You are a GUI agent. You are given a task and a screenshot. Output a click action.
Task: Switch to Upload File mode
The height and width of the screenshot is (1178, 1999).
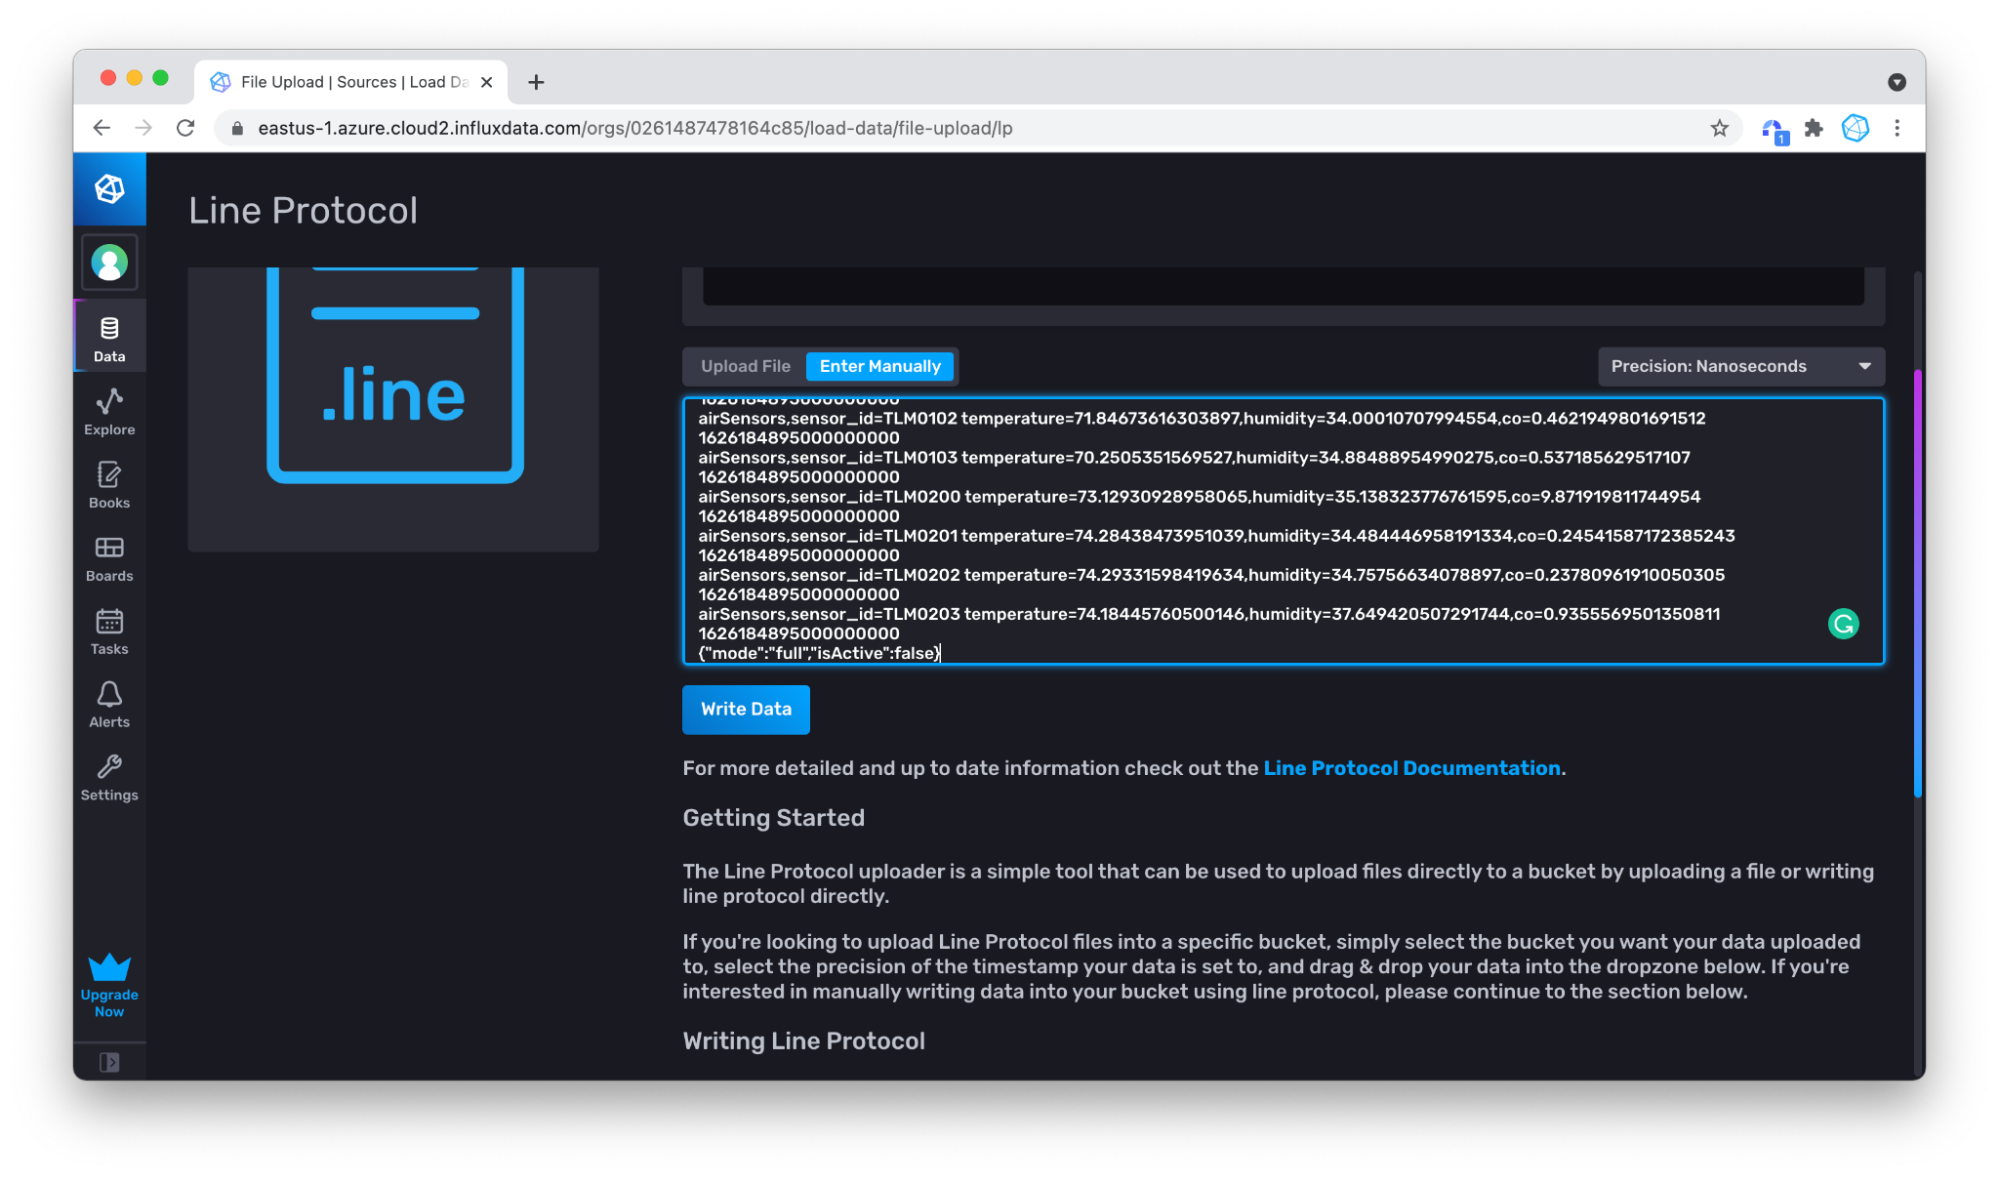pyautogui.click(x=745, y=366)
